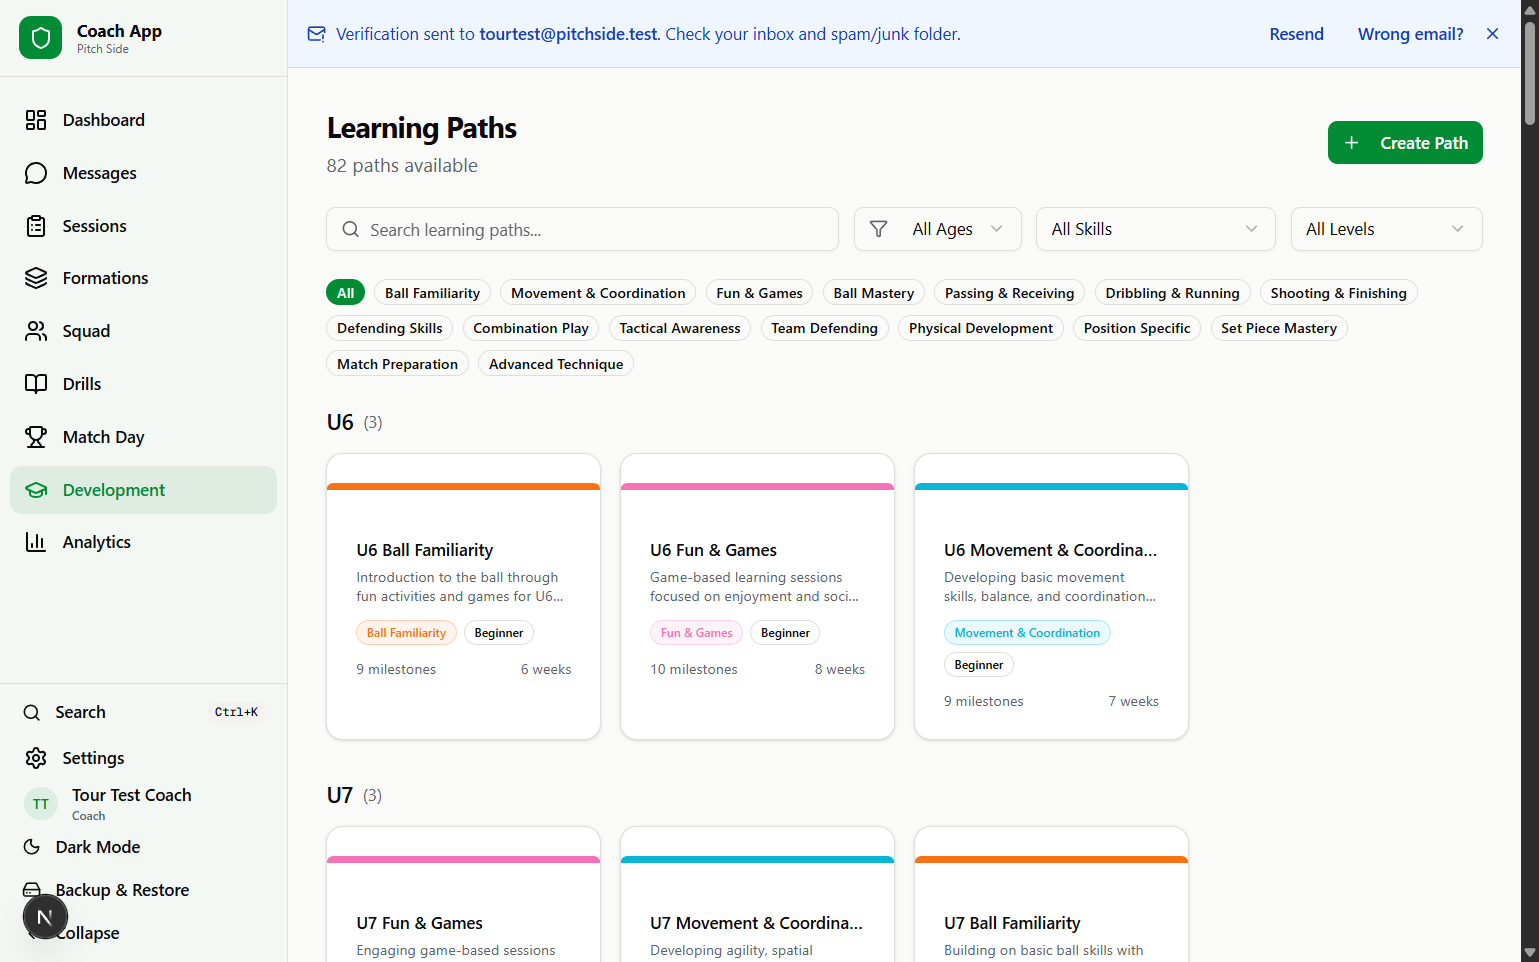Go to the Settings menu item
Viewport: 1539px width, 962px height.
(x=93, y=758)
